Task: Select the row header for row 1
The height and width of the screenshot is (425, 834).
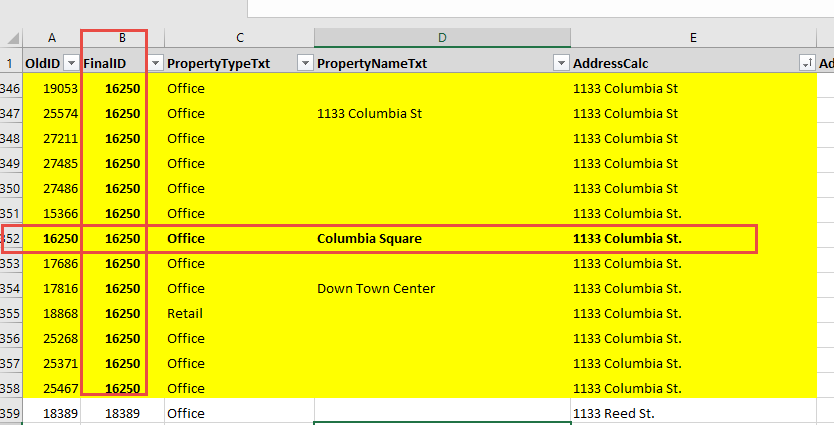Action: coord(10,63)
